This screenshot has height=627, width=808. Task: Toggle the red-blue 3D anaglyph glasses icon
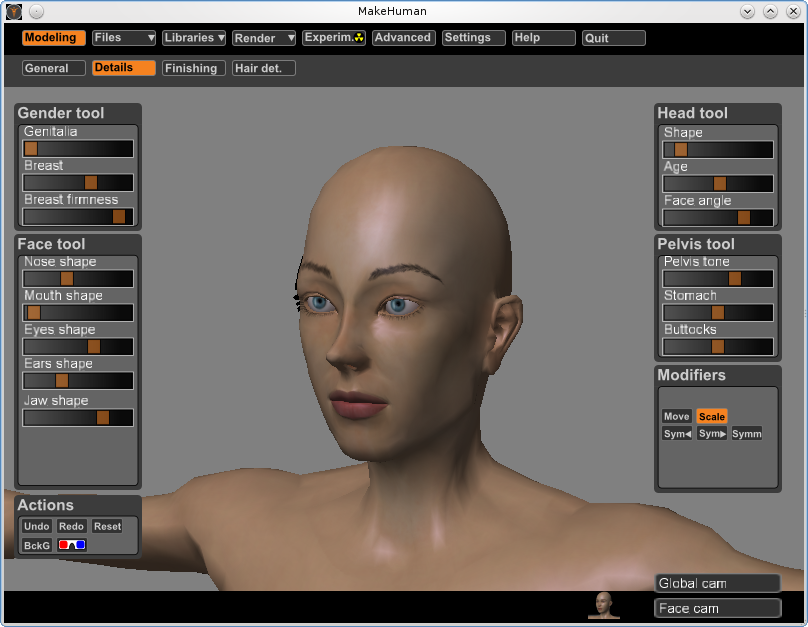pyautogui.click(x=72, y=545)
